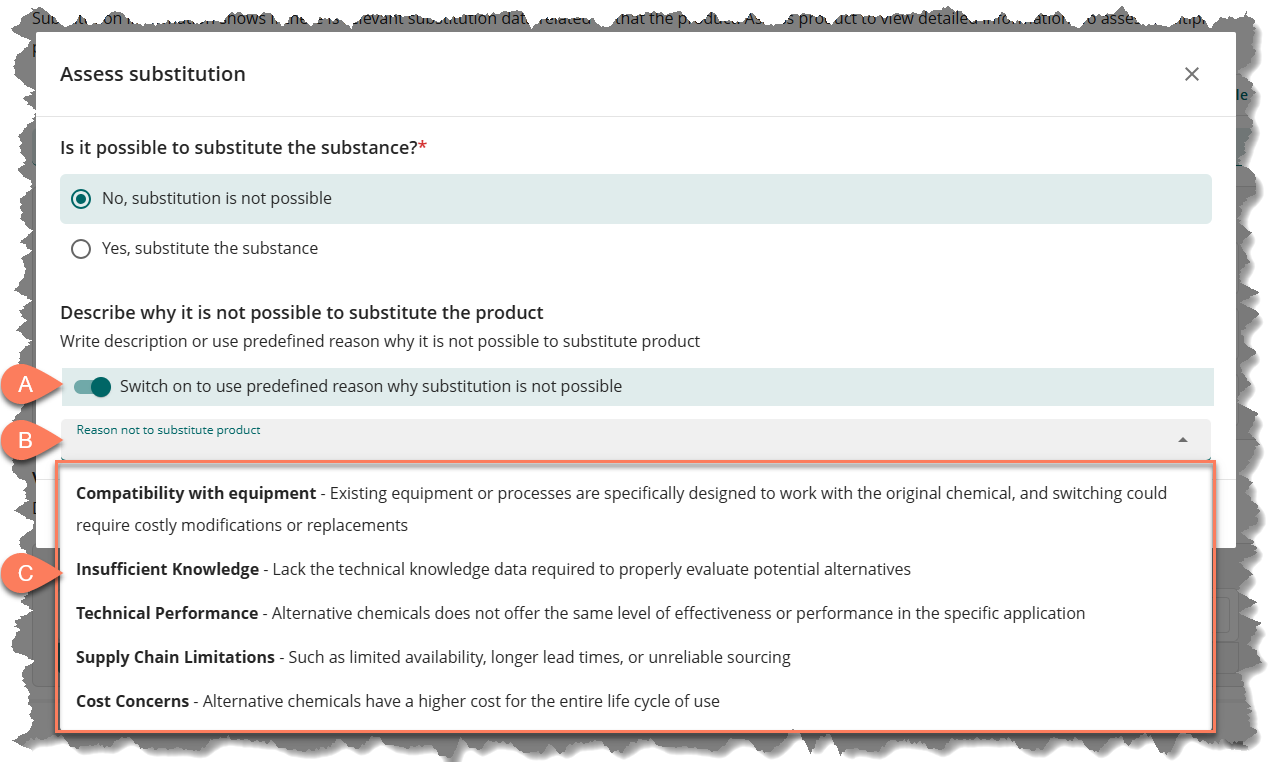Pick the "Insufficient Knowledge" option

pos(167,569)
